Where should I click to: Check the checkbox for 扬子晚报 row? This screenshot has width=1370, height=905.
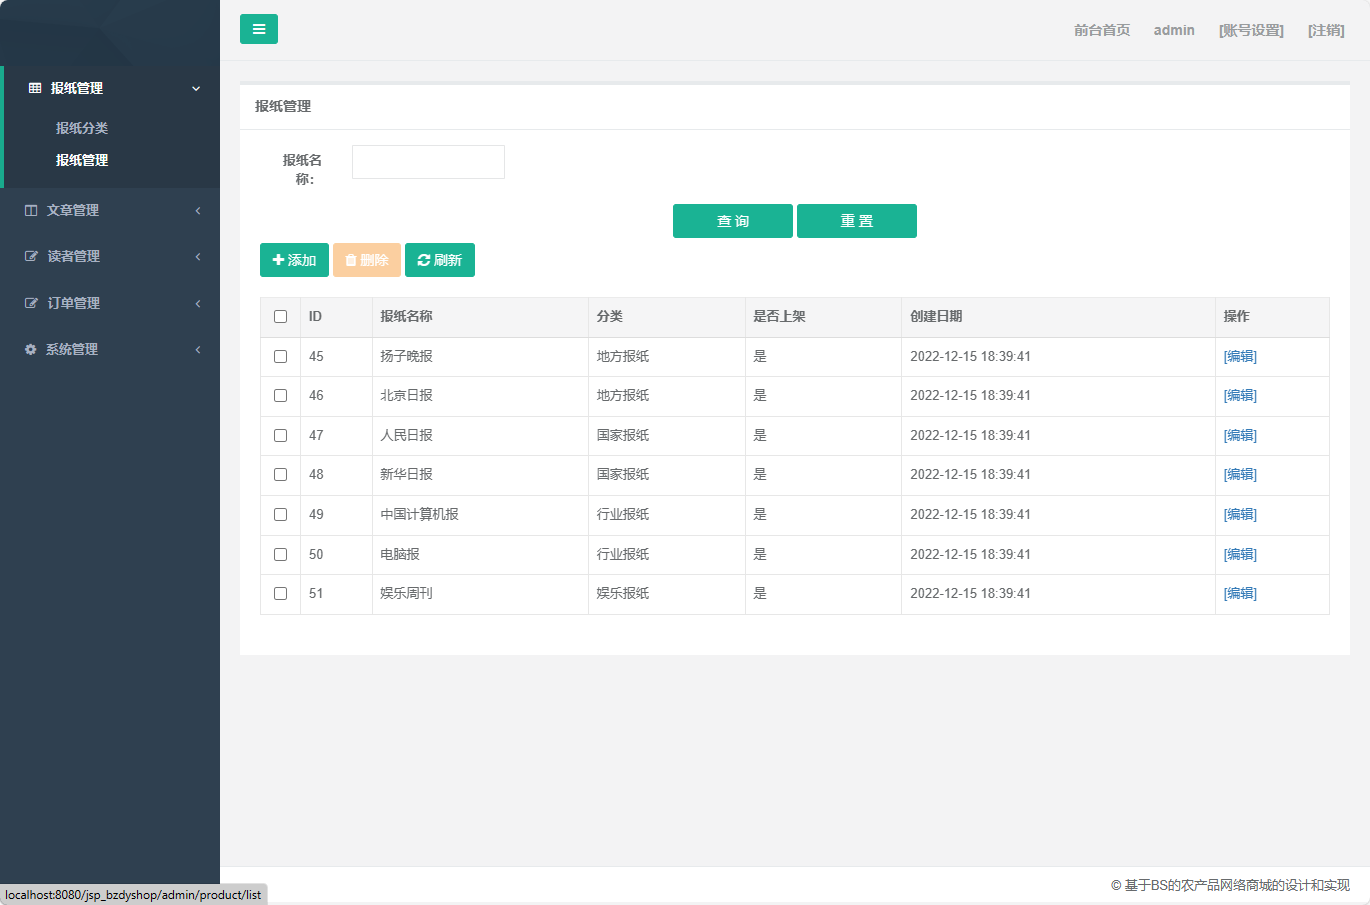(280, 356)
